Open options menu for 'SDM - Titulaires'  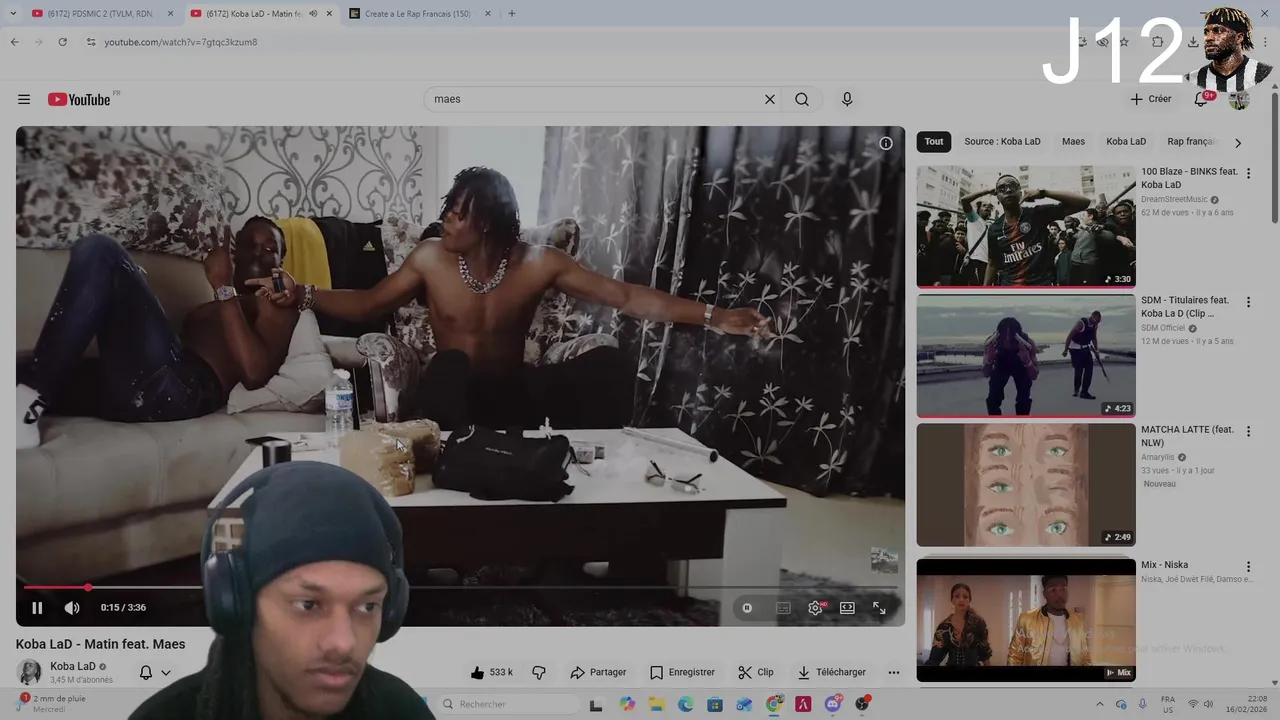point(1248,302)
